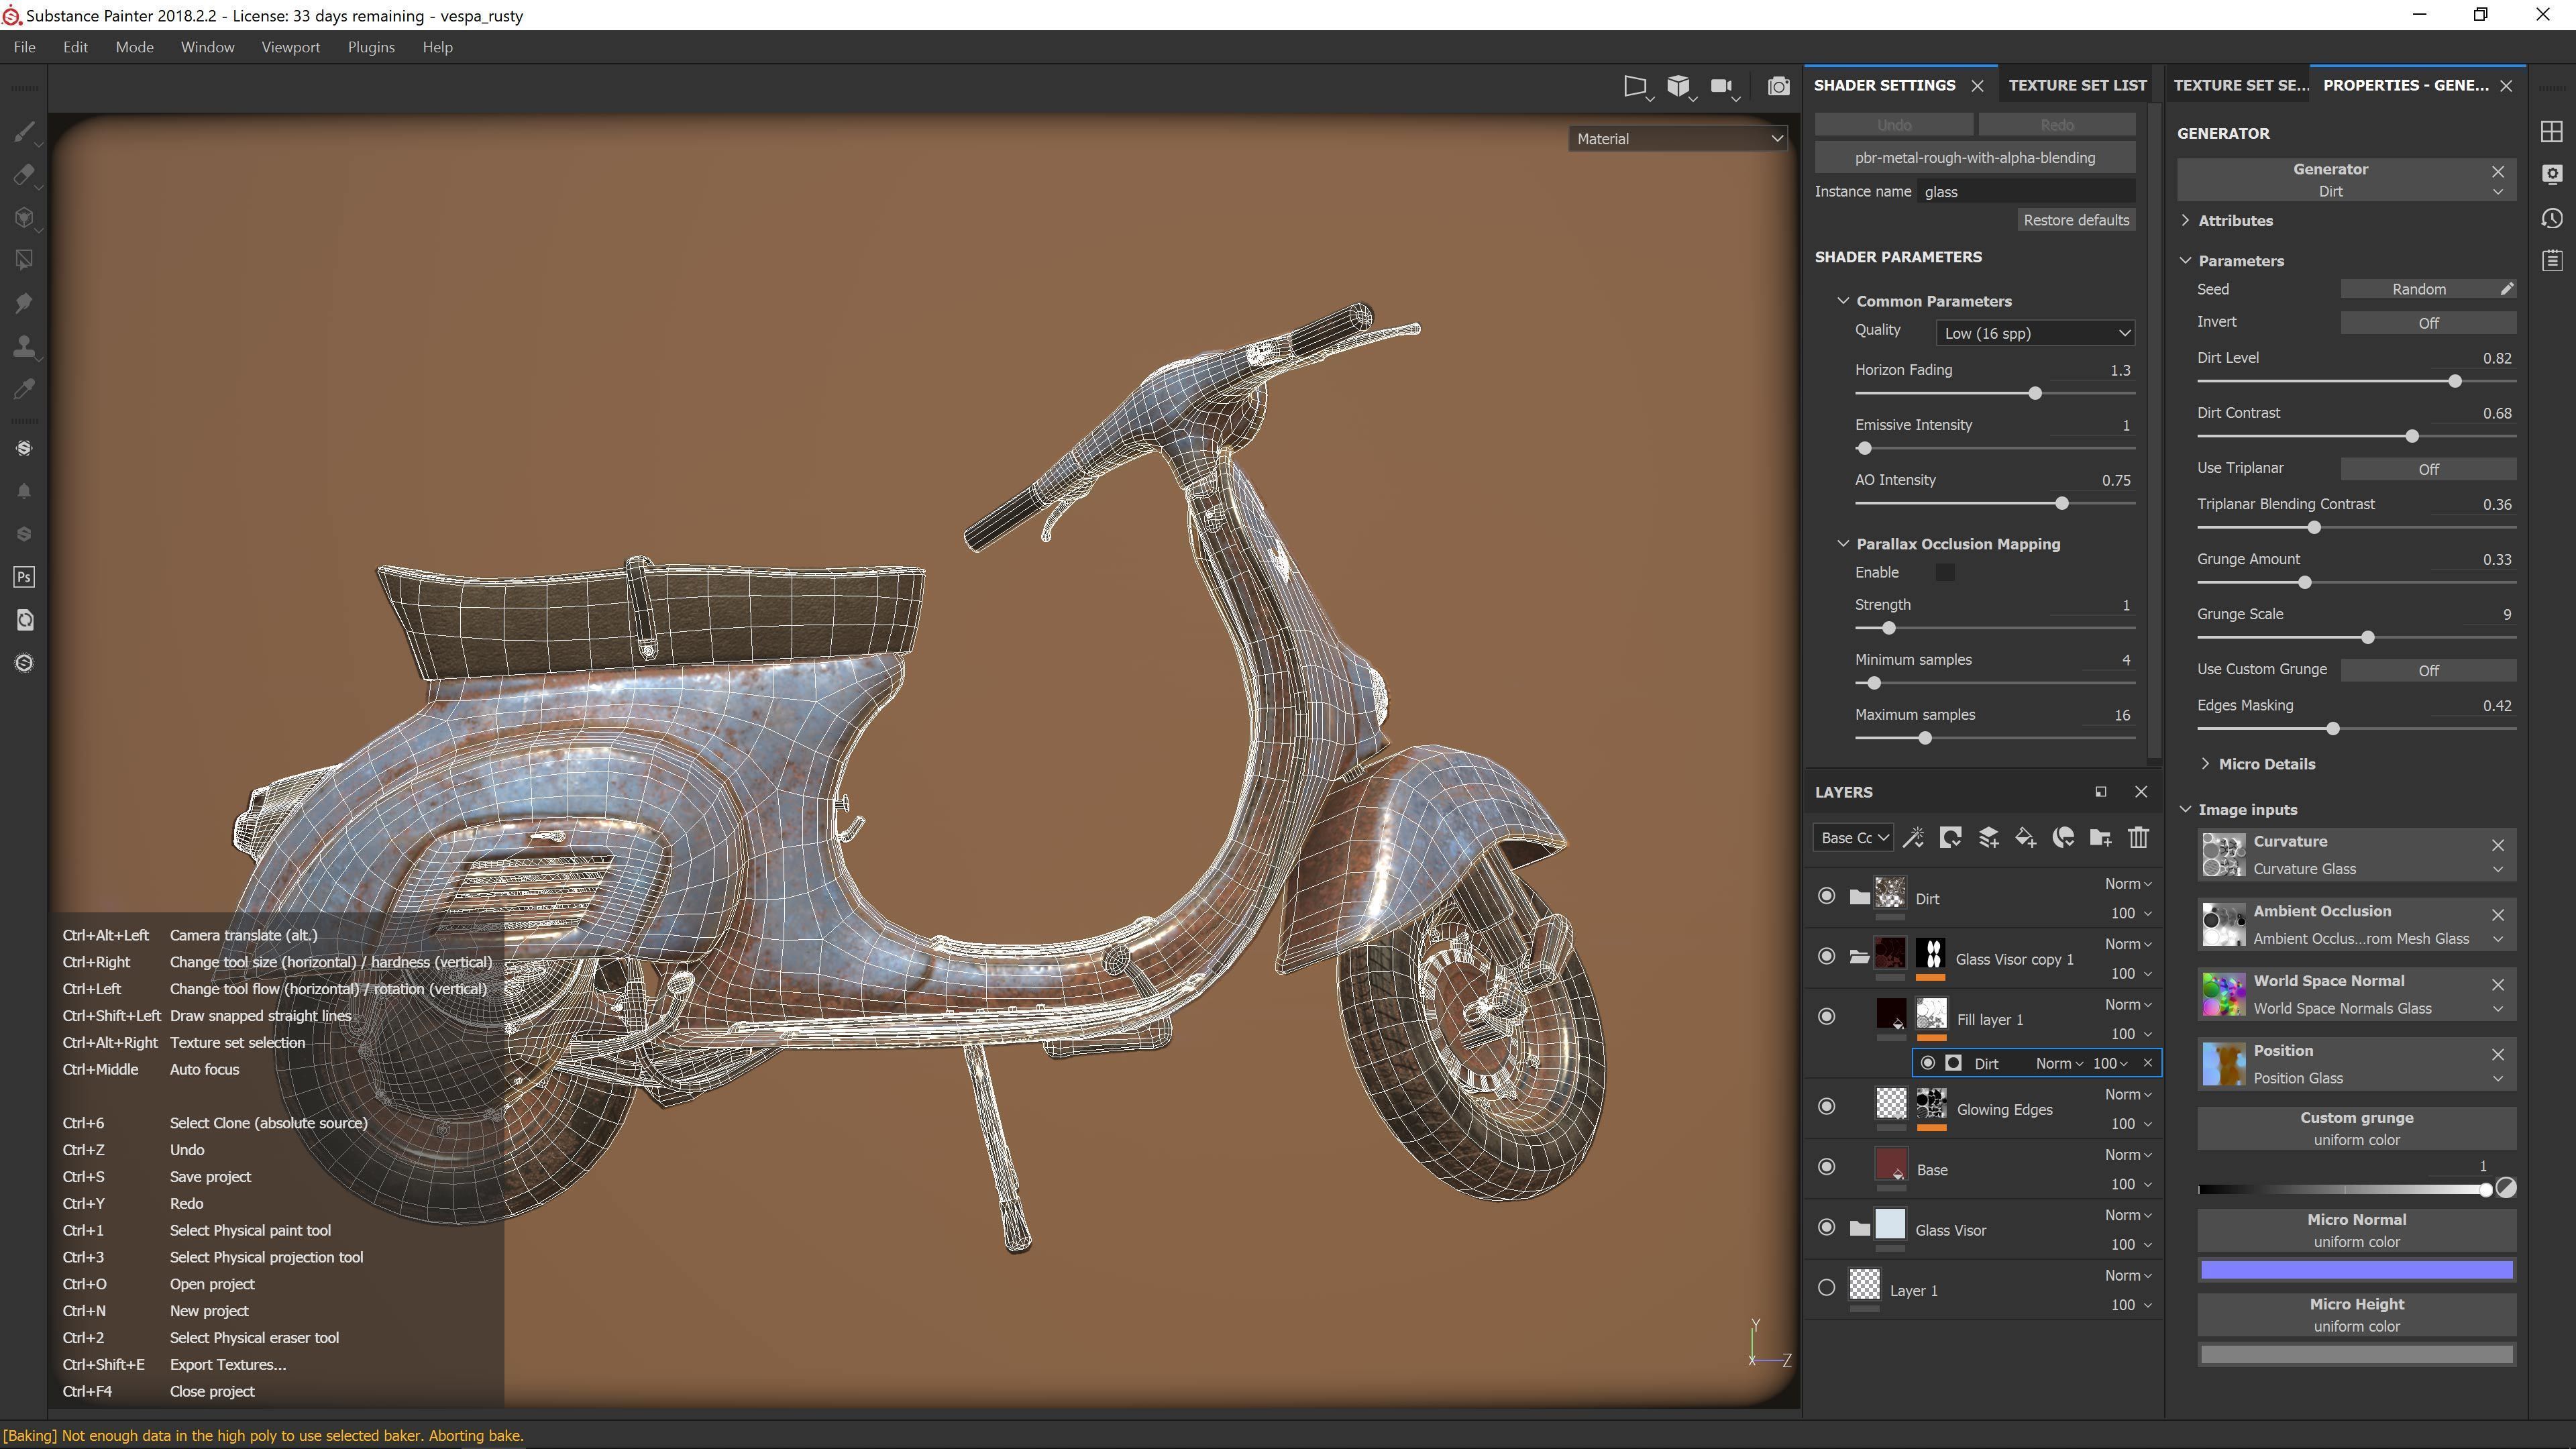The height and width of the screenshot is (1449, 2576).
Task: Click the Instance name glass field
Action: [2027, 192]
